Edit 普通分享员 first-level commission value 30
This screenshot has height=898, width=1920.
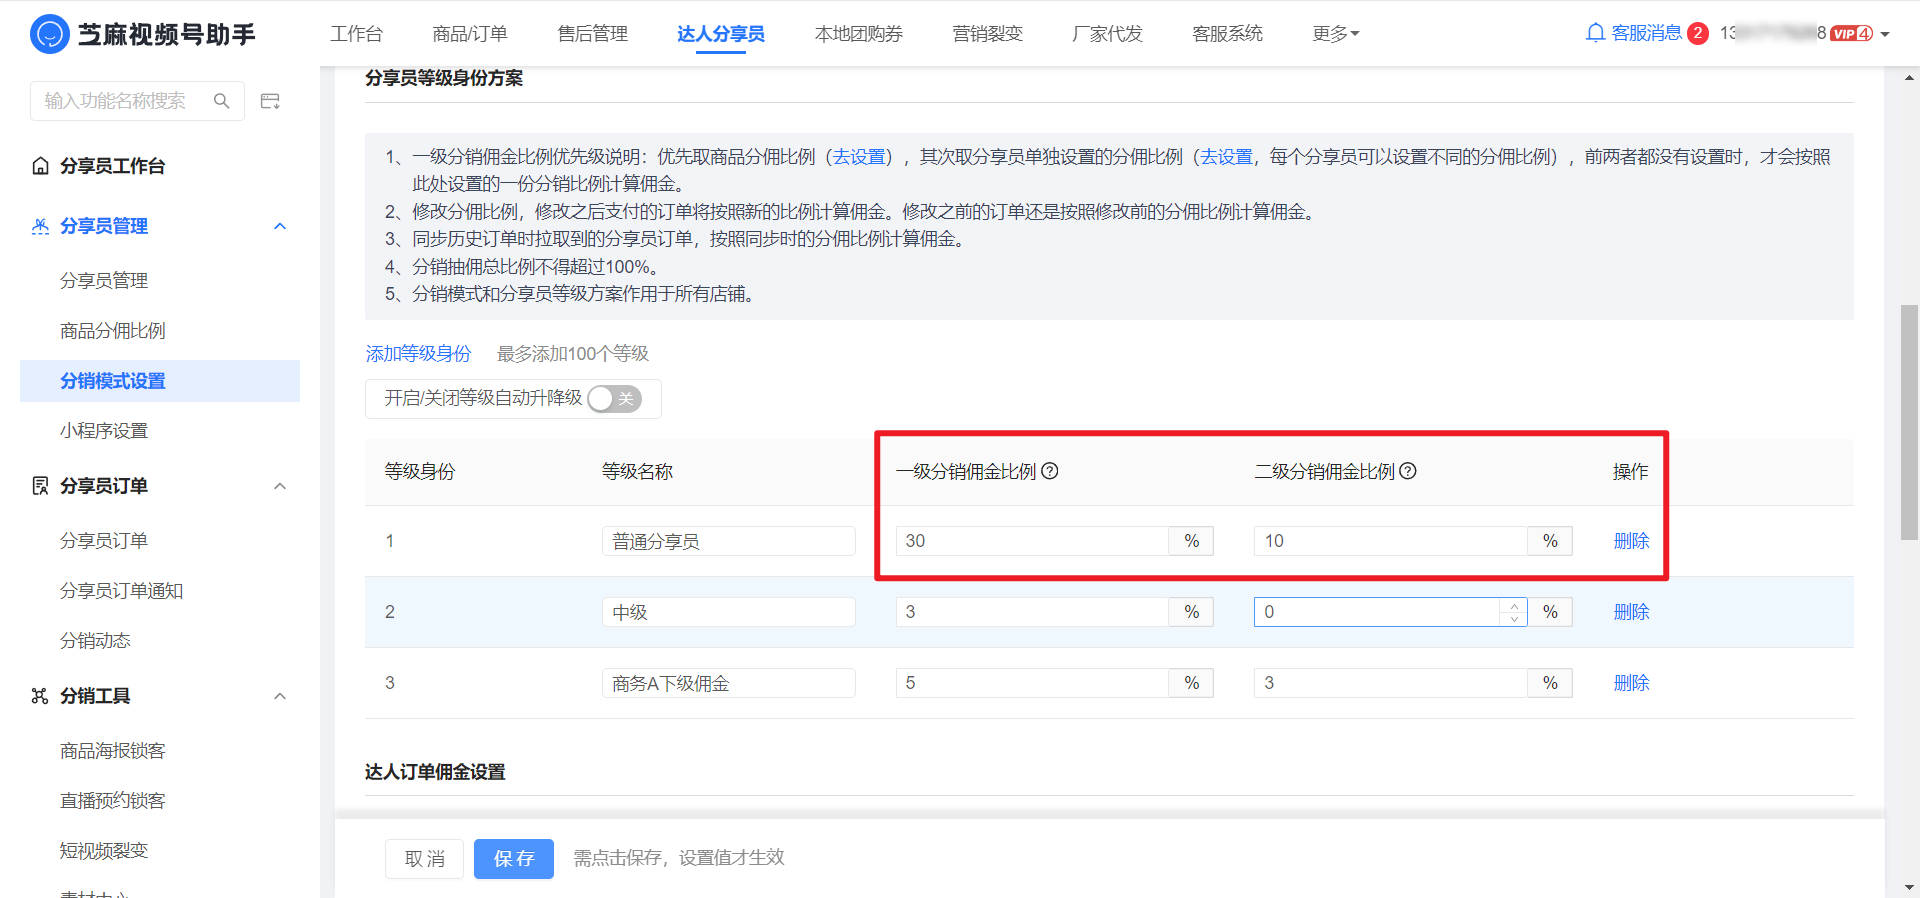tap(1032, 541)
